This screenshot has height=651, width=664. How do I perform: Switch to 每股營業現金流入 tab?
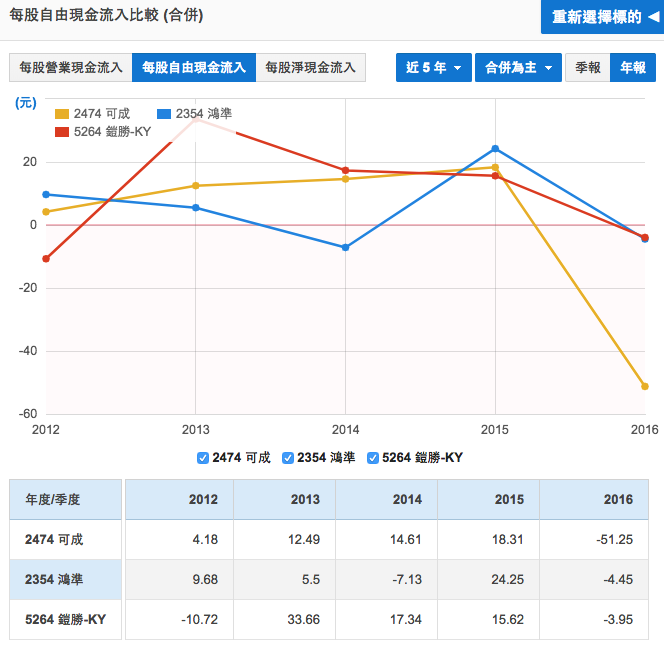coord(71,68)
